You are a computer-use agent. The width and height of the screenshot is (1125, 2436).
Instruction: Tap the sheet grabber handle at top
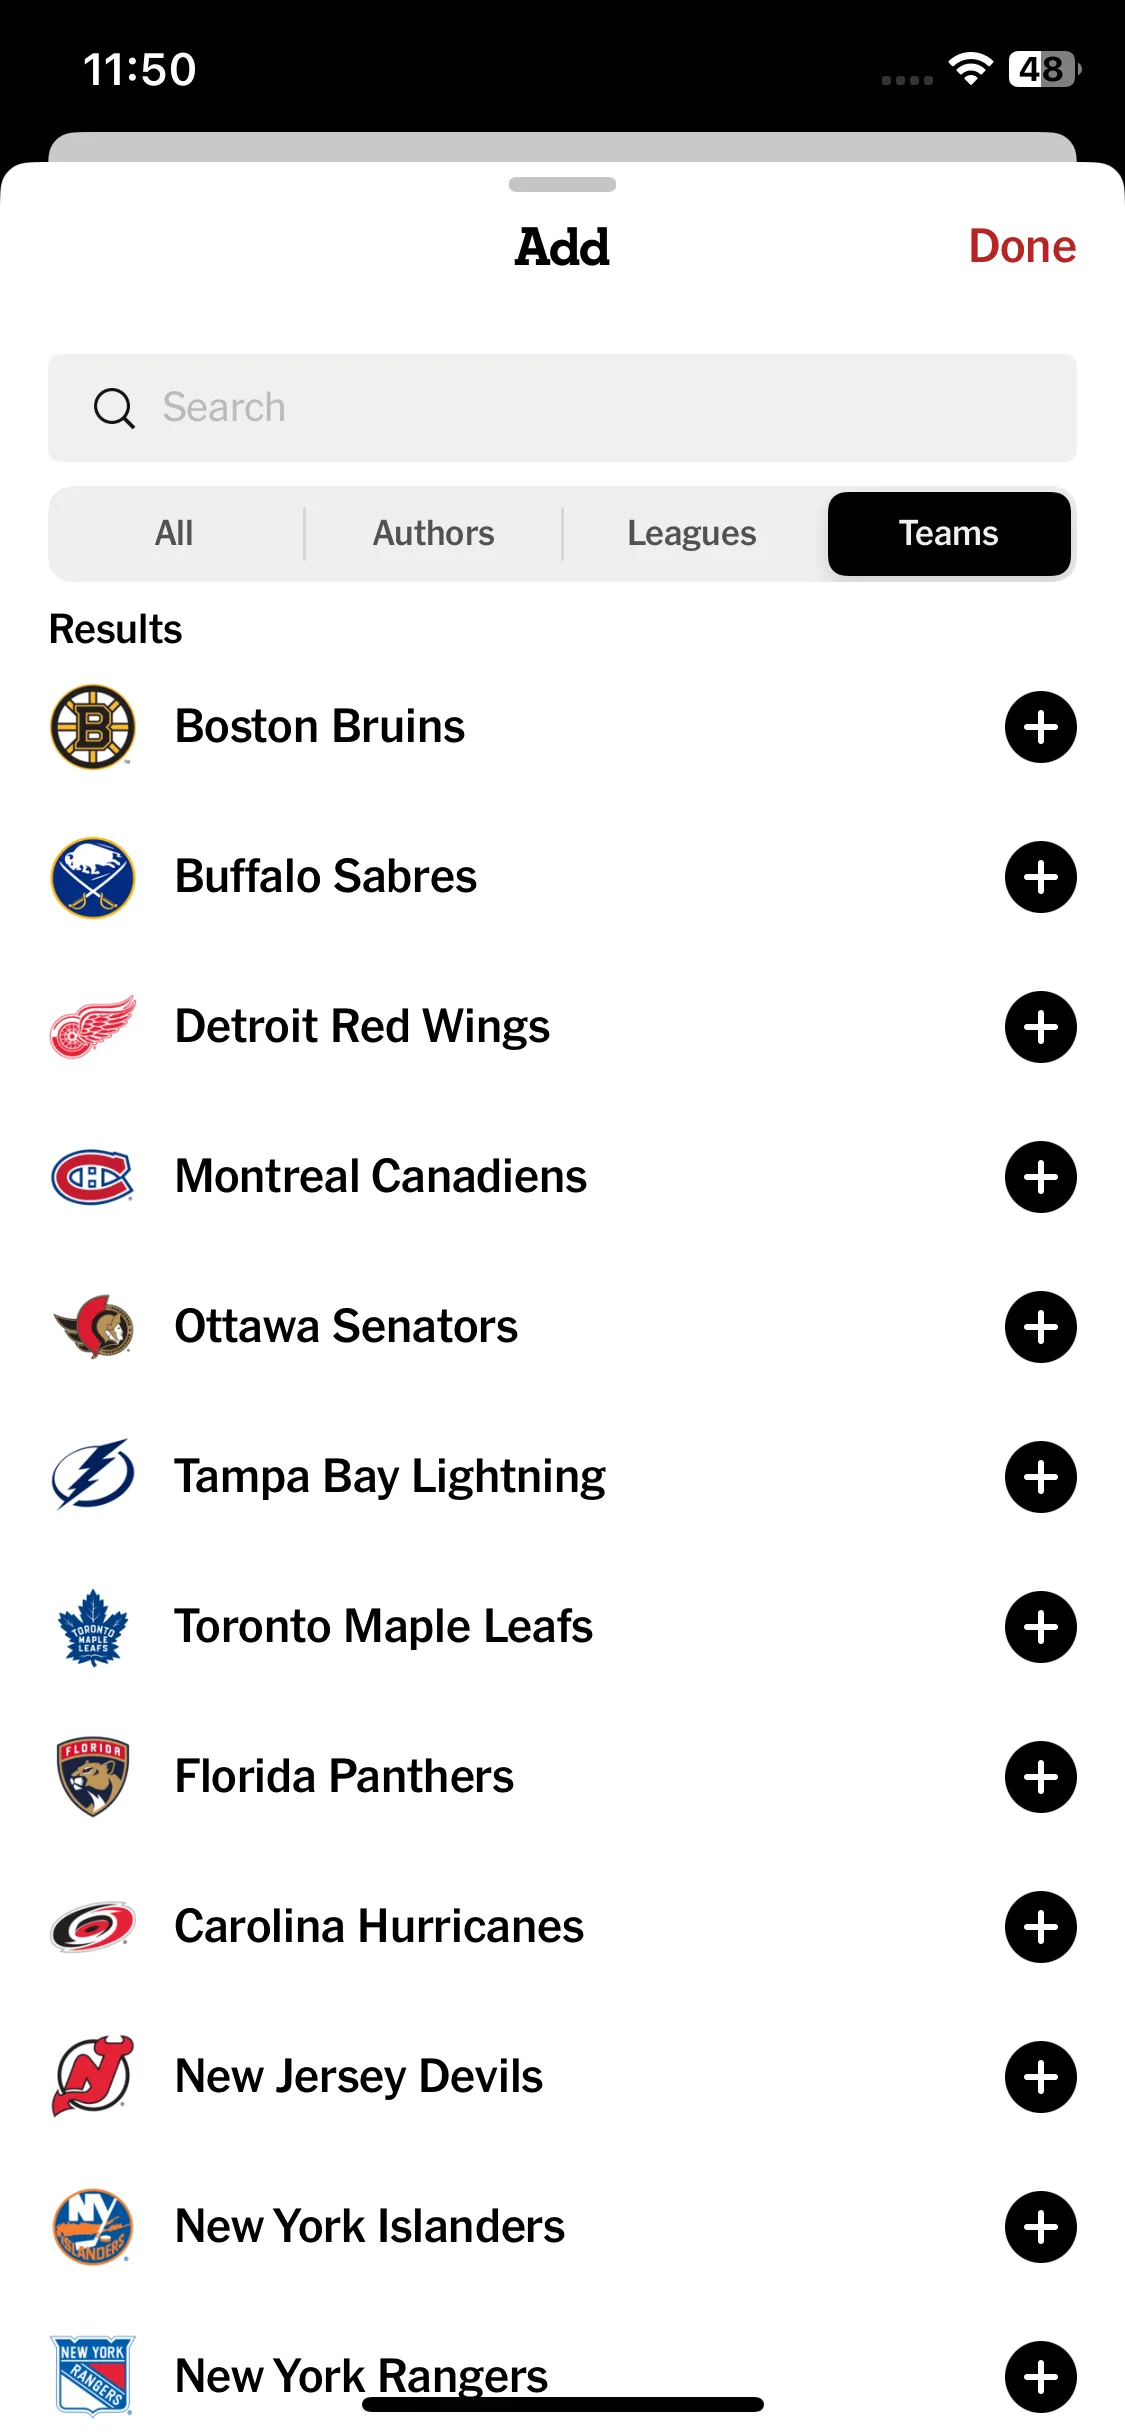[x=562, y=185]
